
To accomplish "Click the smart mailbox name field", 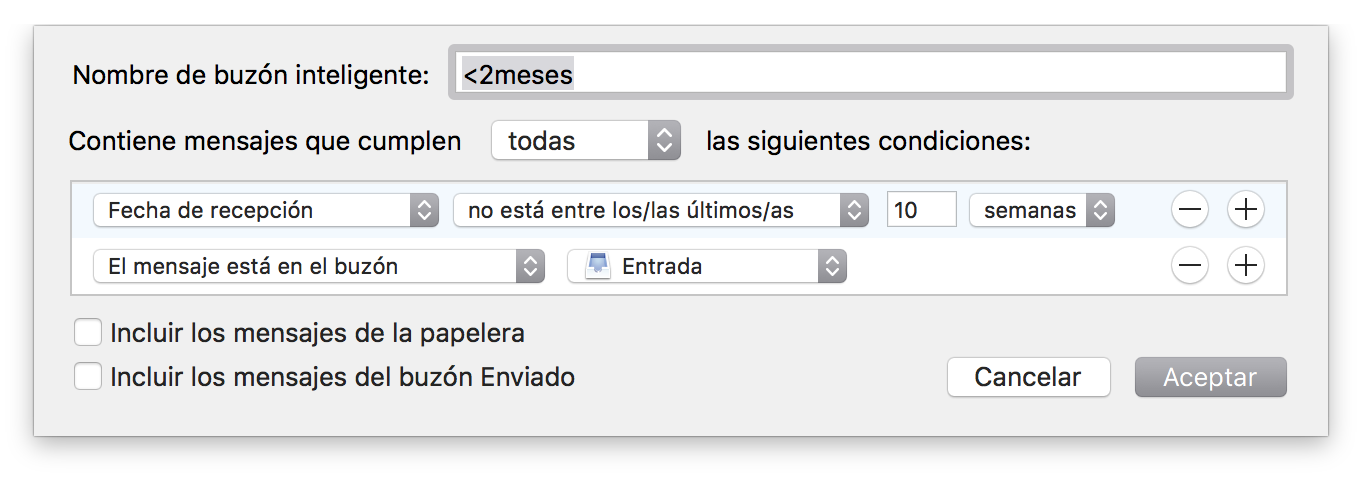I will click(x=870, y=75).
